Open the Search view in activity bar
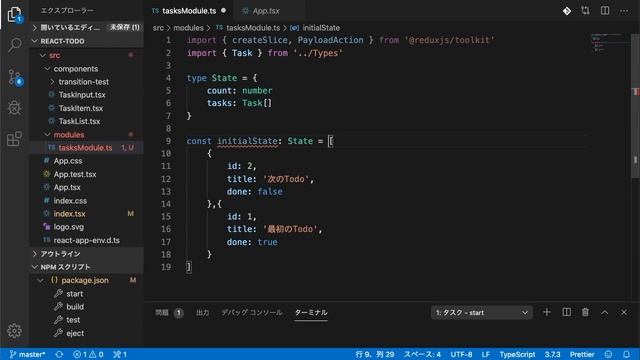 pos(15,44)
